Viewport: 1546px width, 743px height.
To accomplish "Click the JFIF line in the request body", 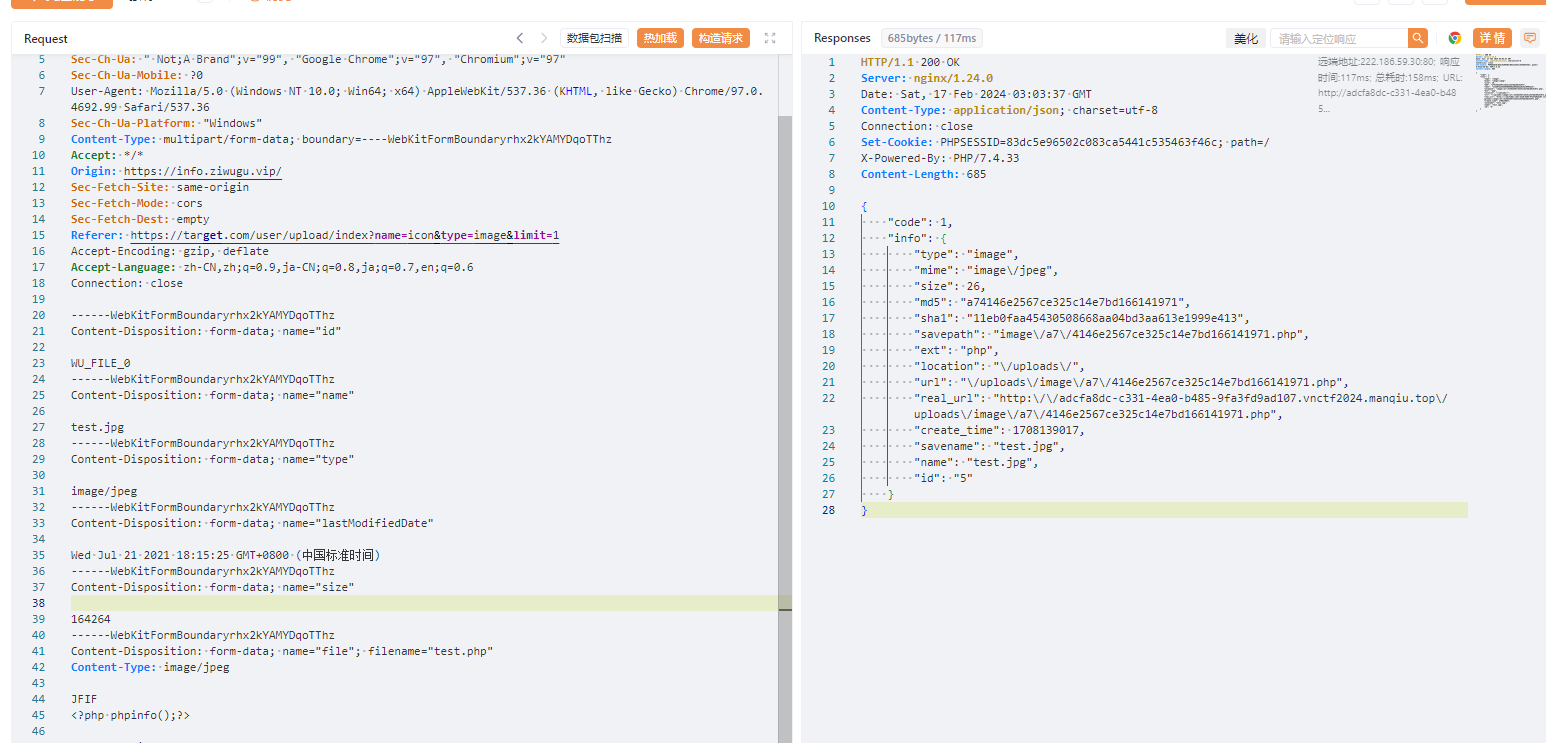I will tap(84, 699).
